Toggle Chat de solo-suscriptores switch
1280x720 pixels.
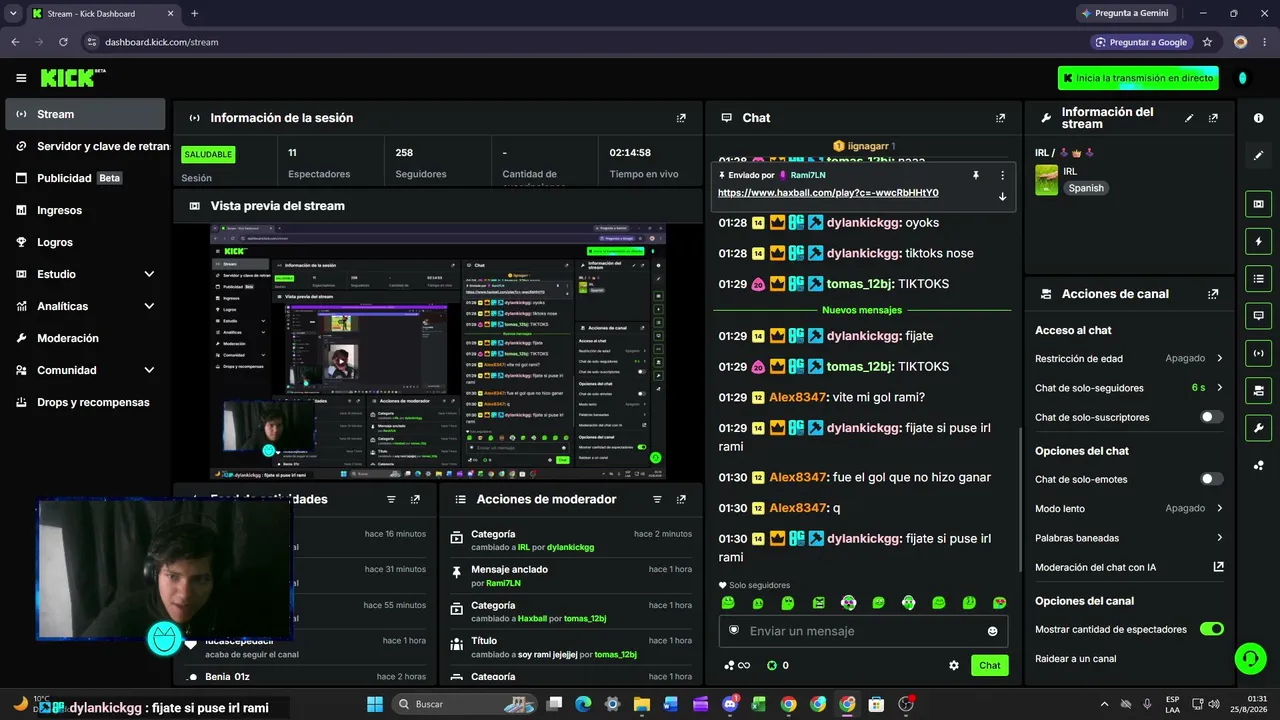[x=1211, y=417]
